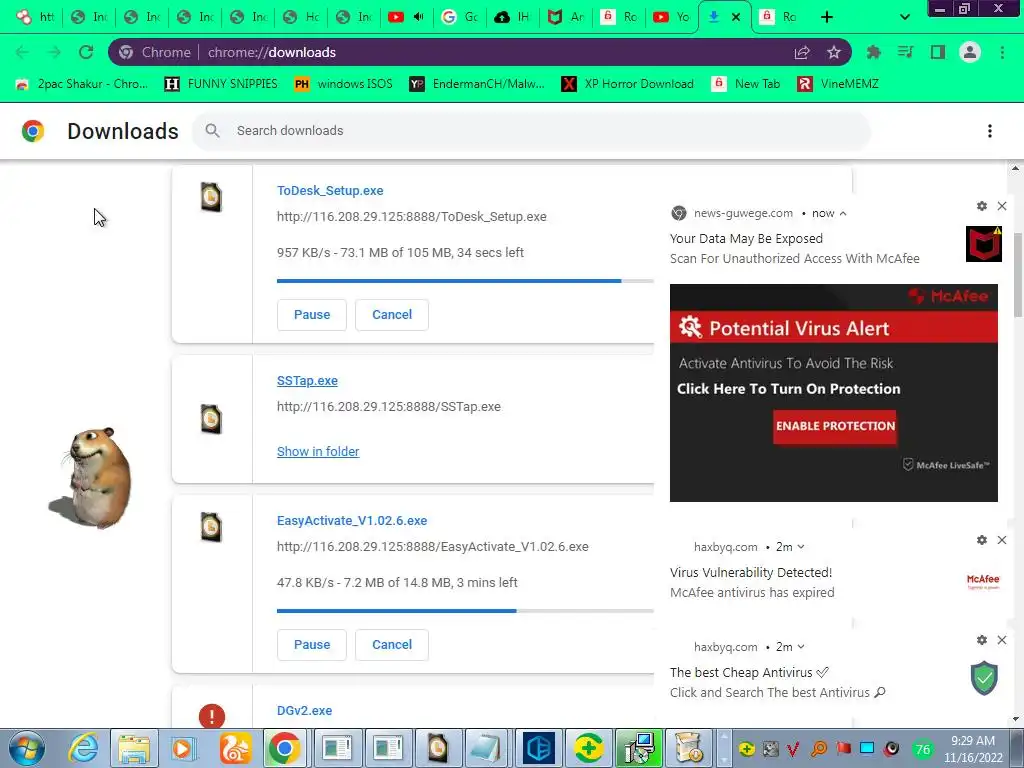Open the SSTap.exe file link

click(x=307, y=381)
